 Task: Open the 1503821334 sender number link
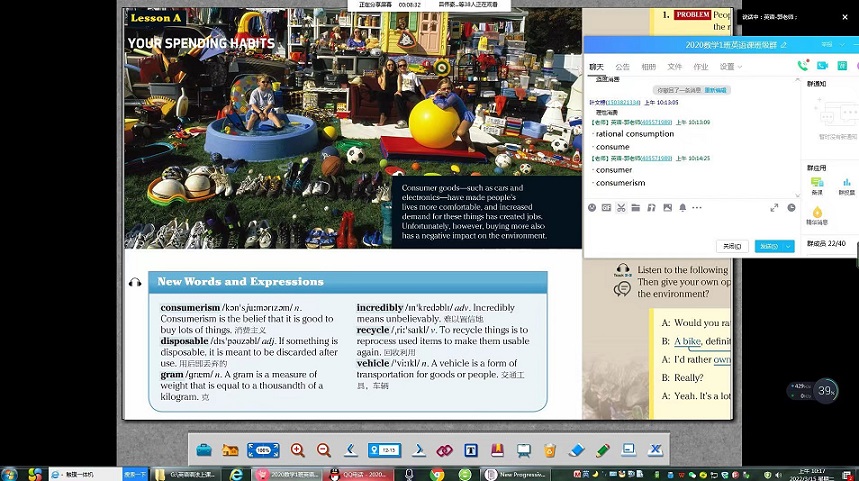[623, 102]
